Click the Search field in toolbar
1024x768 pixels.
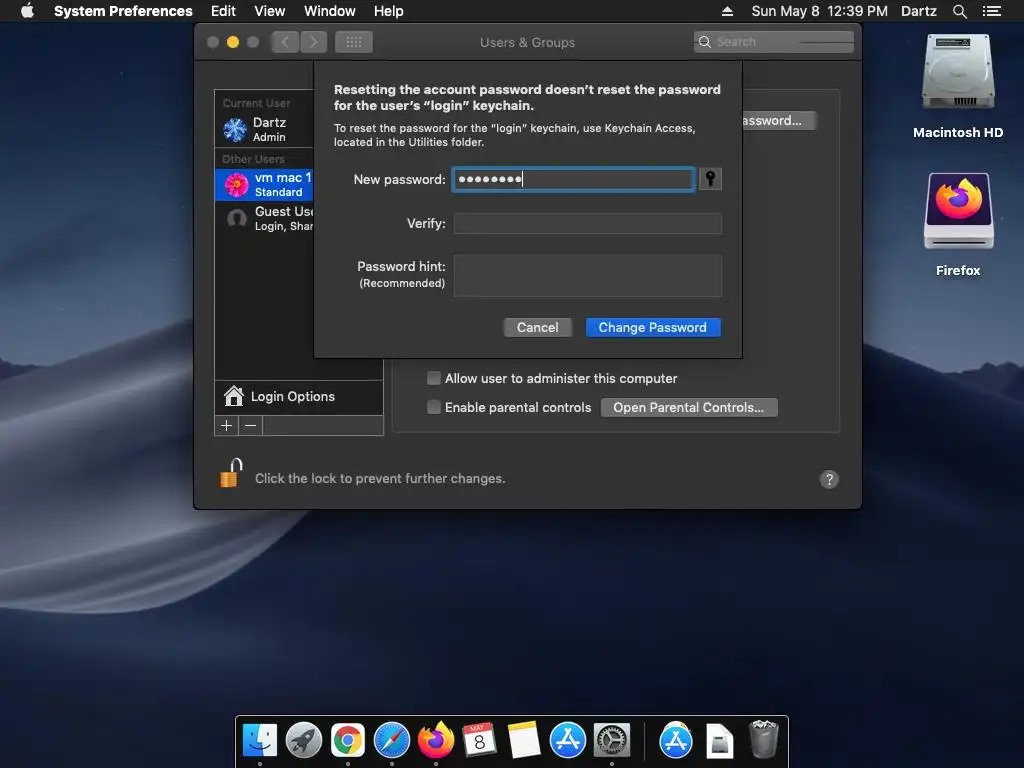click(x=774, y=42)
